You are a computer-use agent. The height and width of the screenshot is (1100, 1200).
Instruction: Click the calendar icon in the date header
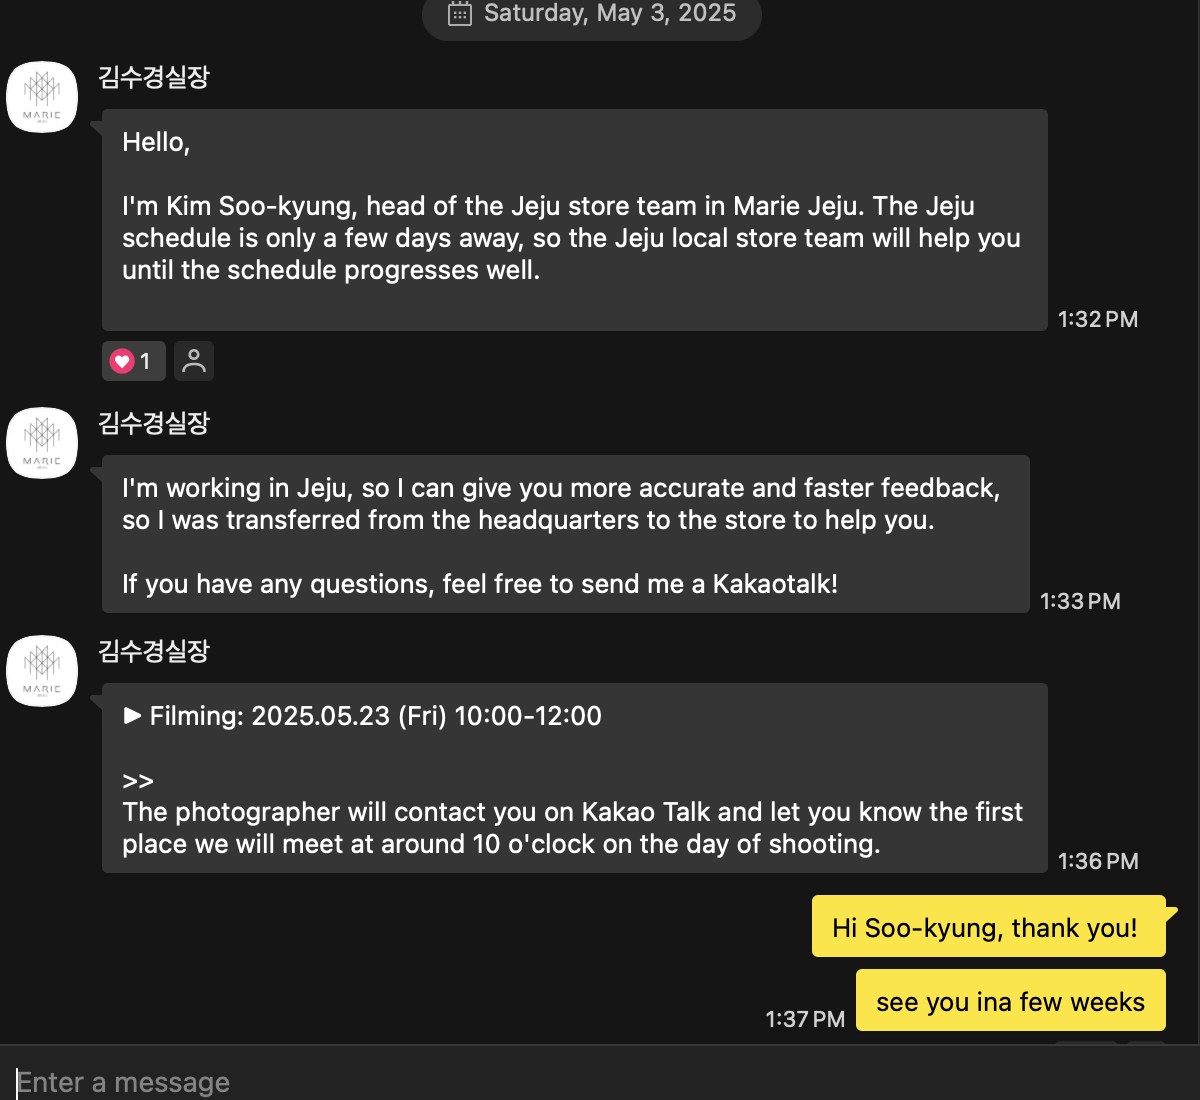(460, 13)
